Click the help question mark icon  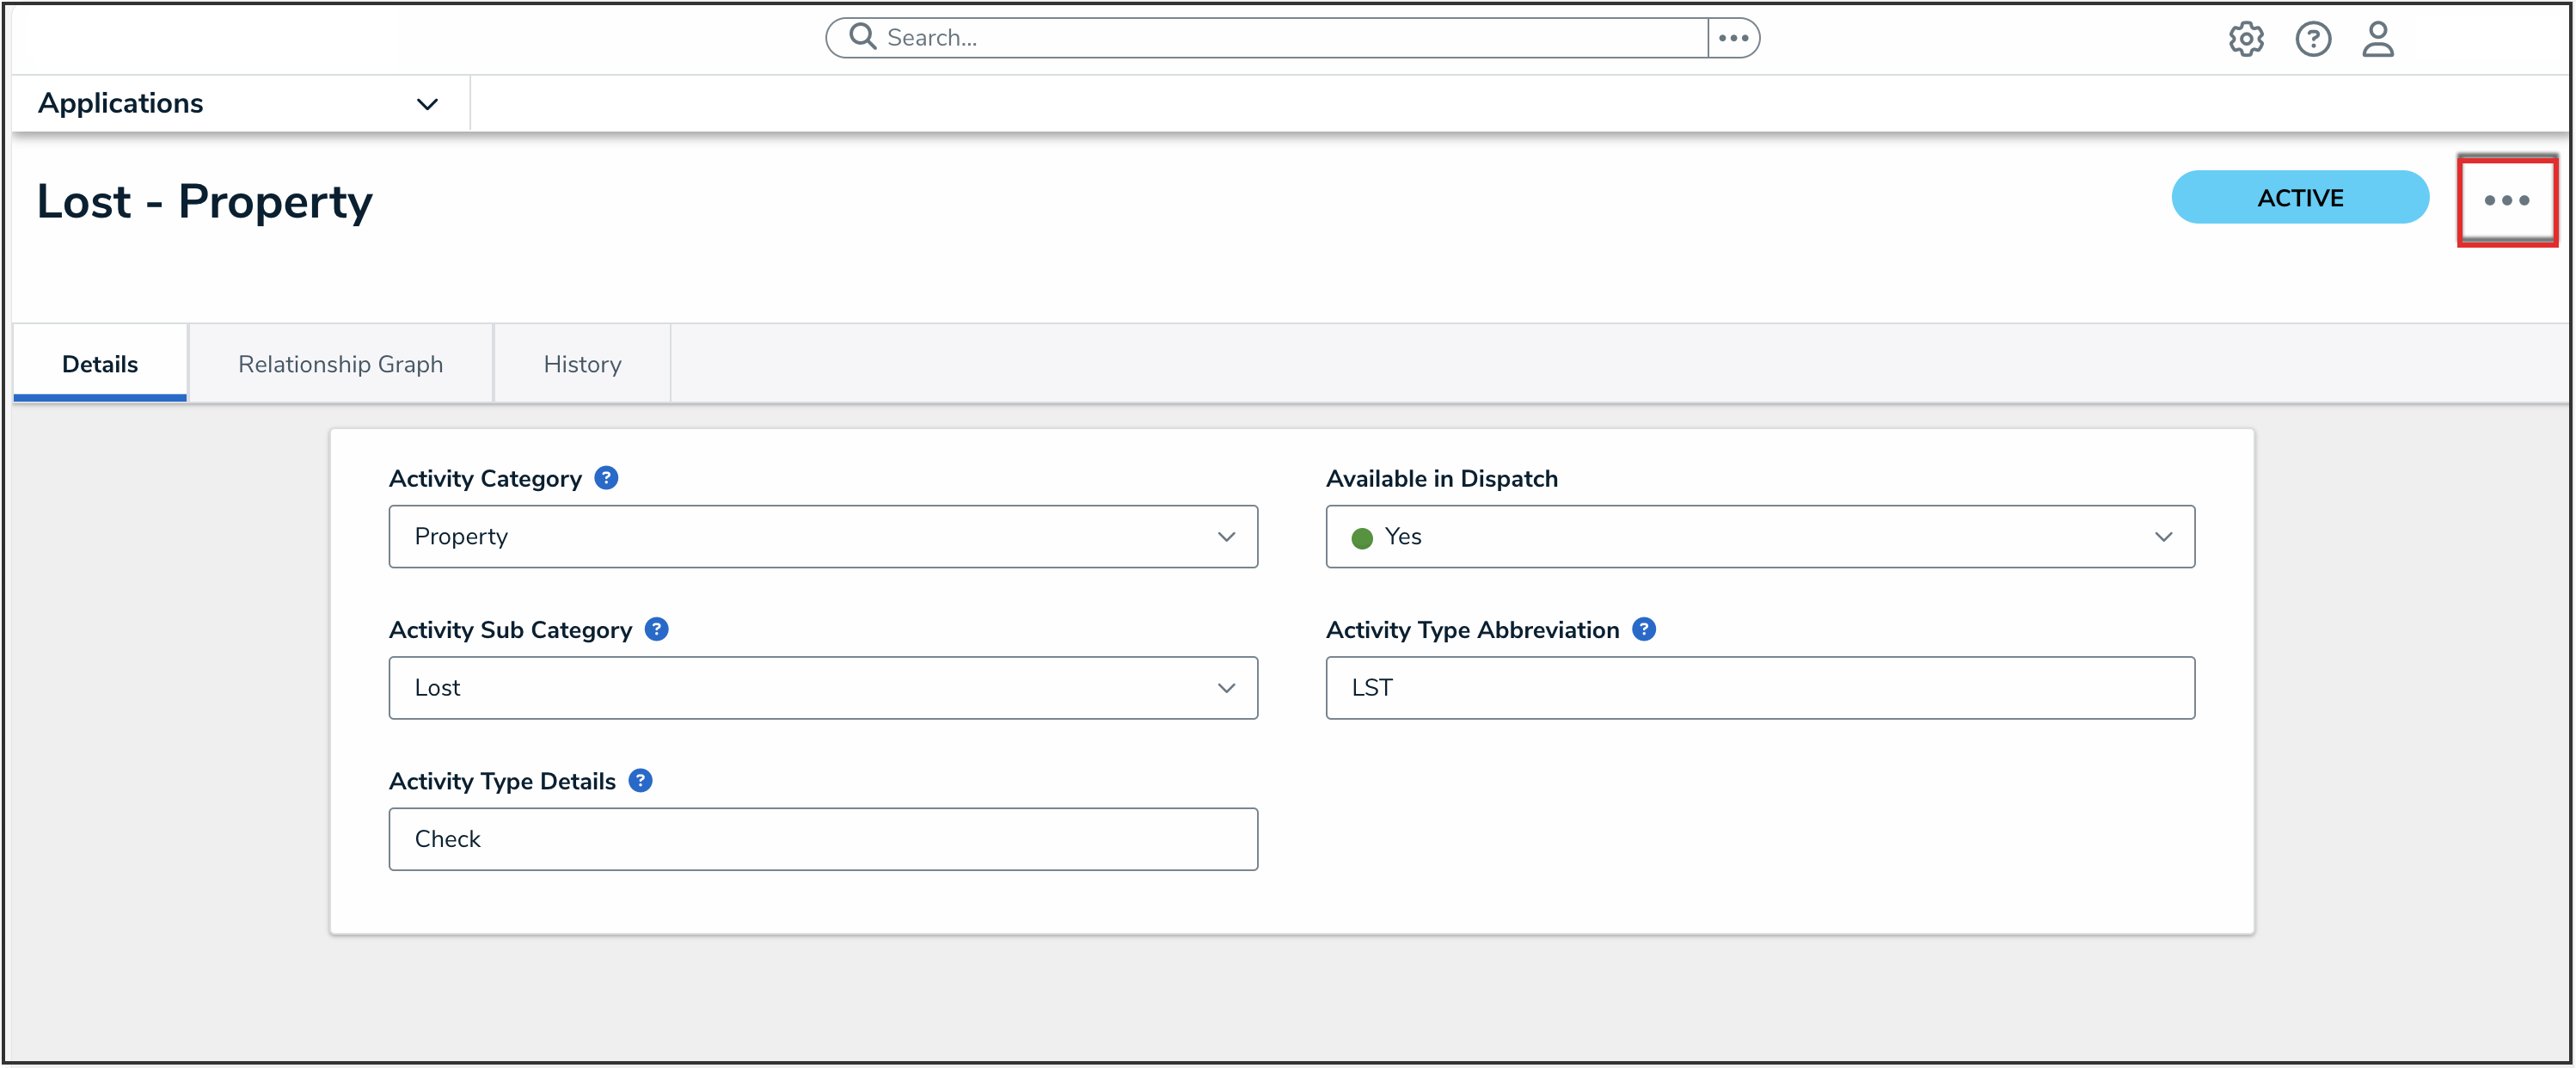tap(2312, 39)
